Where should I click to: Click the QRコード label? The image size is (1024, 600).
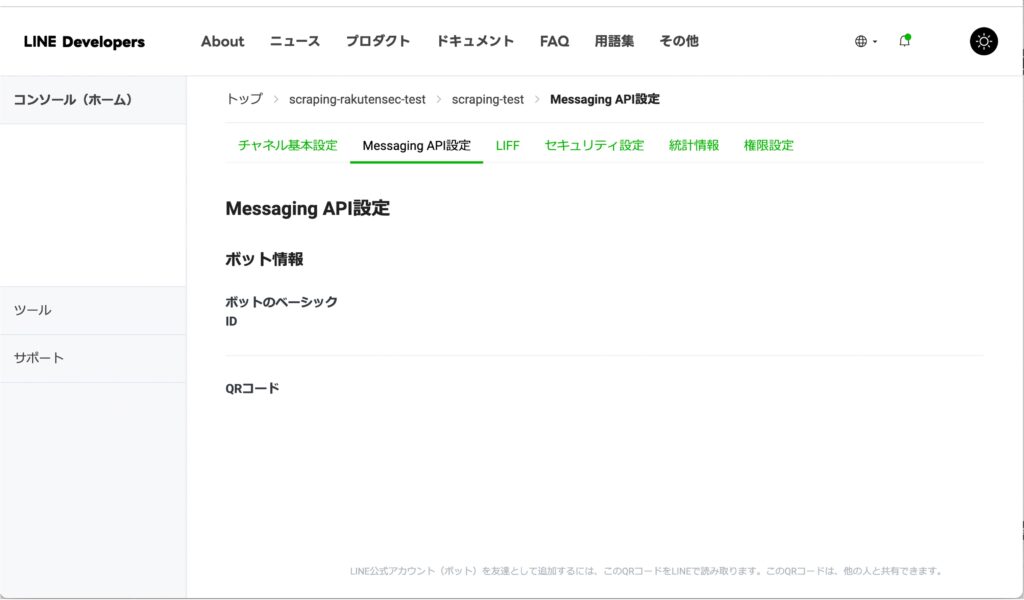(252, 388)
